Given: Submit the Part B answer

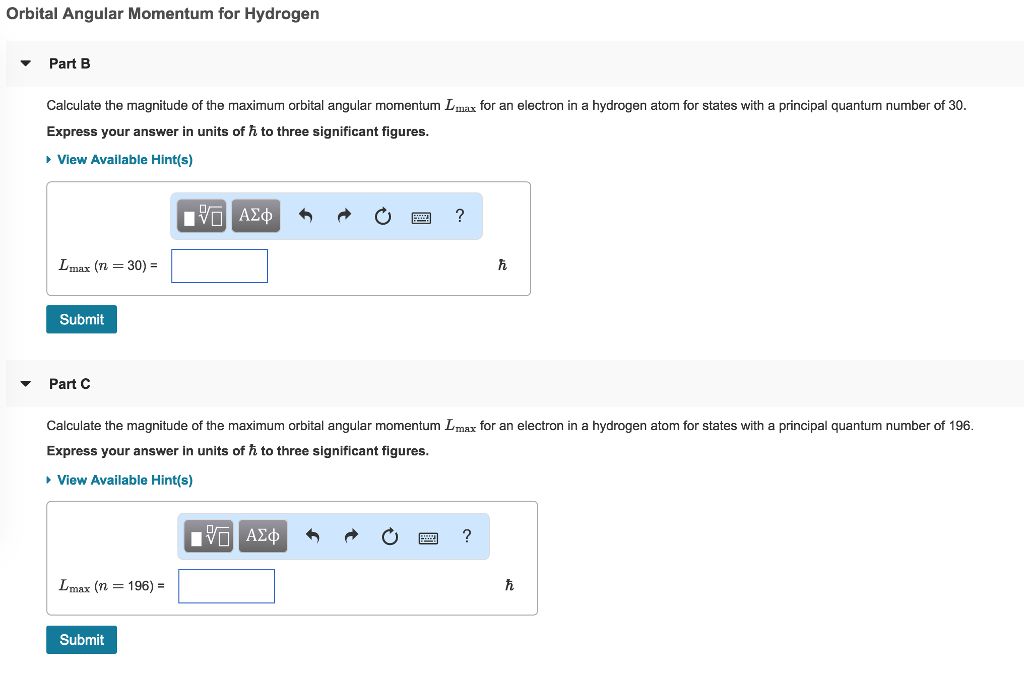Looking at the screenshot, I should [81, 318].
